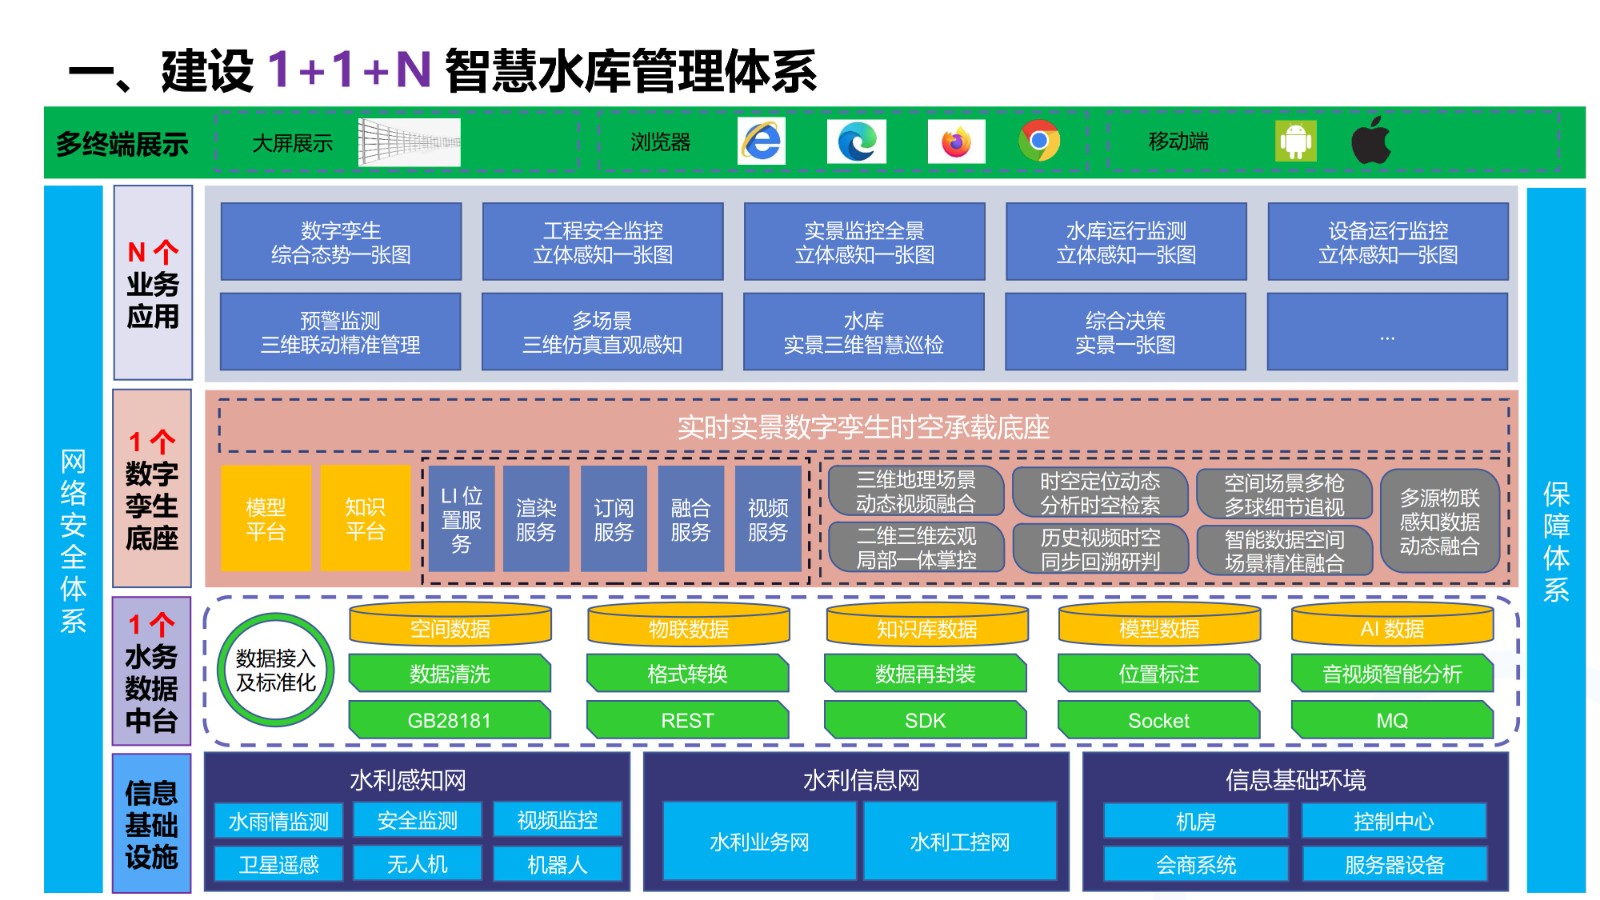The height and width of the screenshot is (900, 1600).
Task: Click the 服务器设备 box
Action: click(x=1394, y=864)
